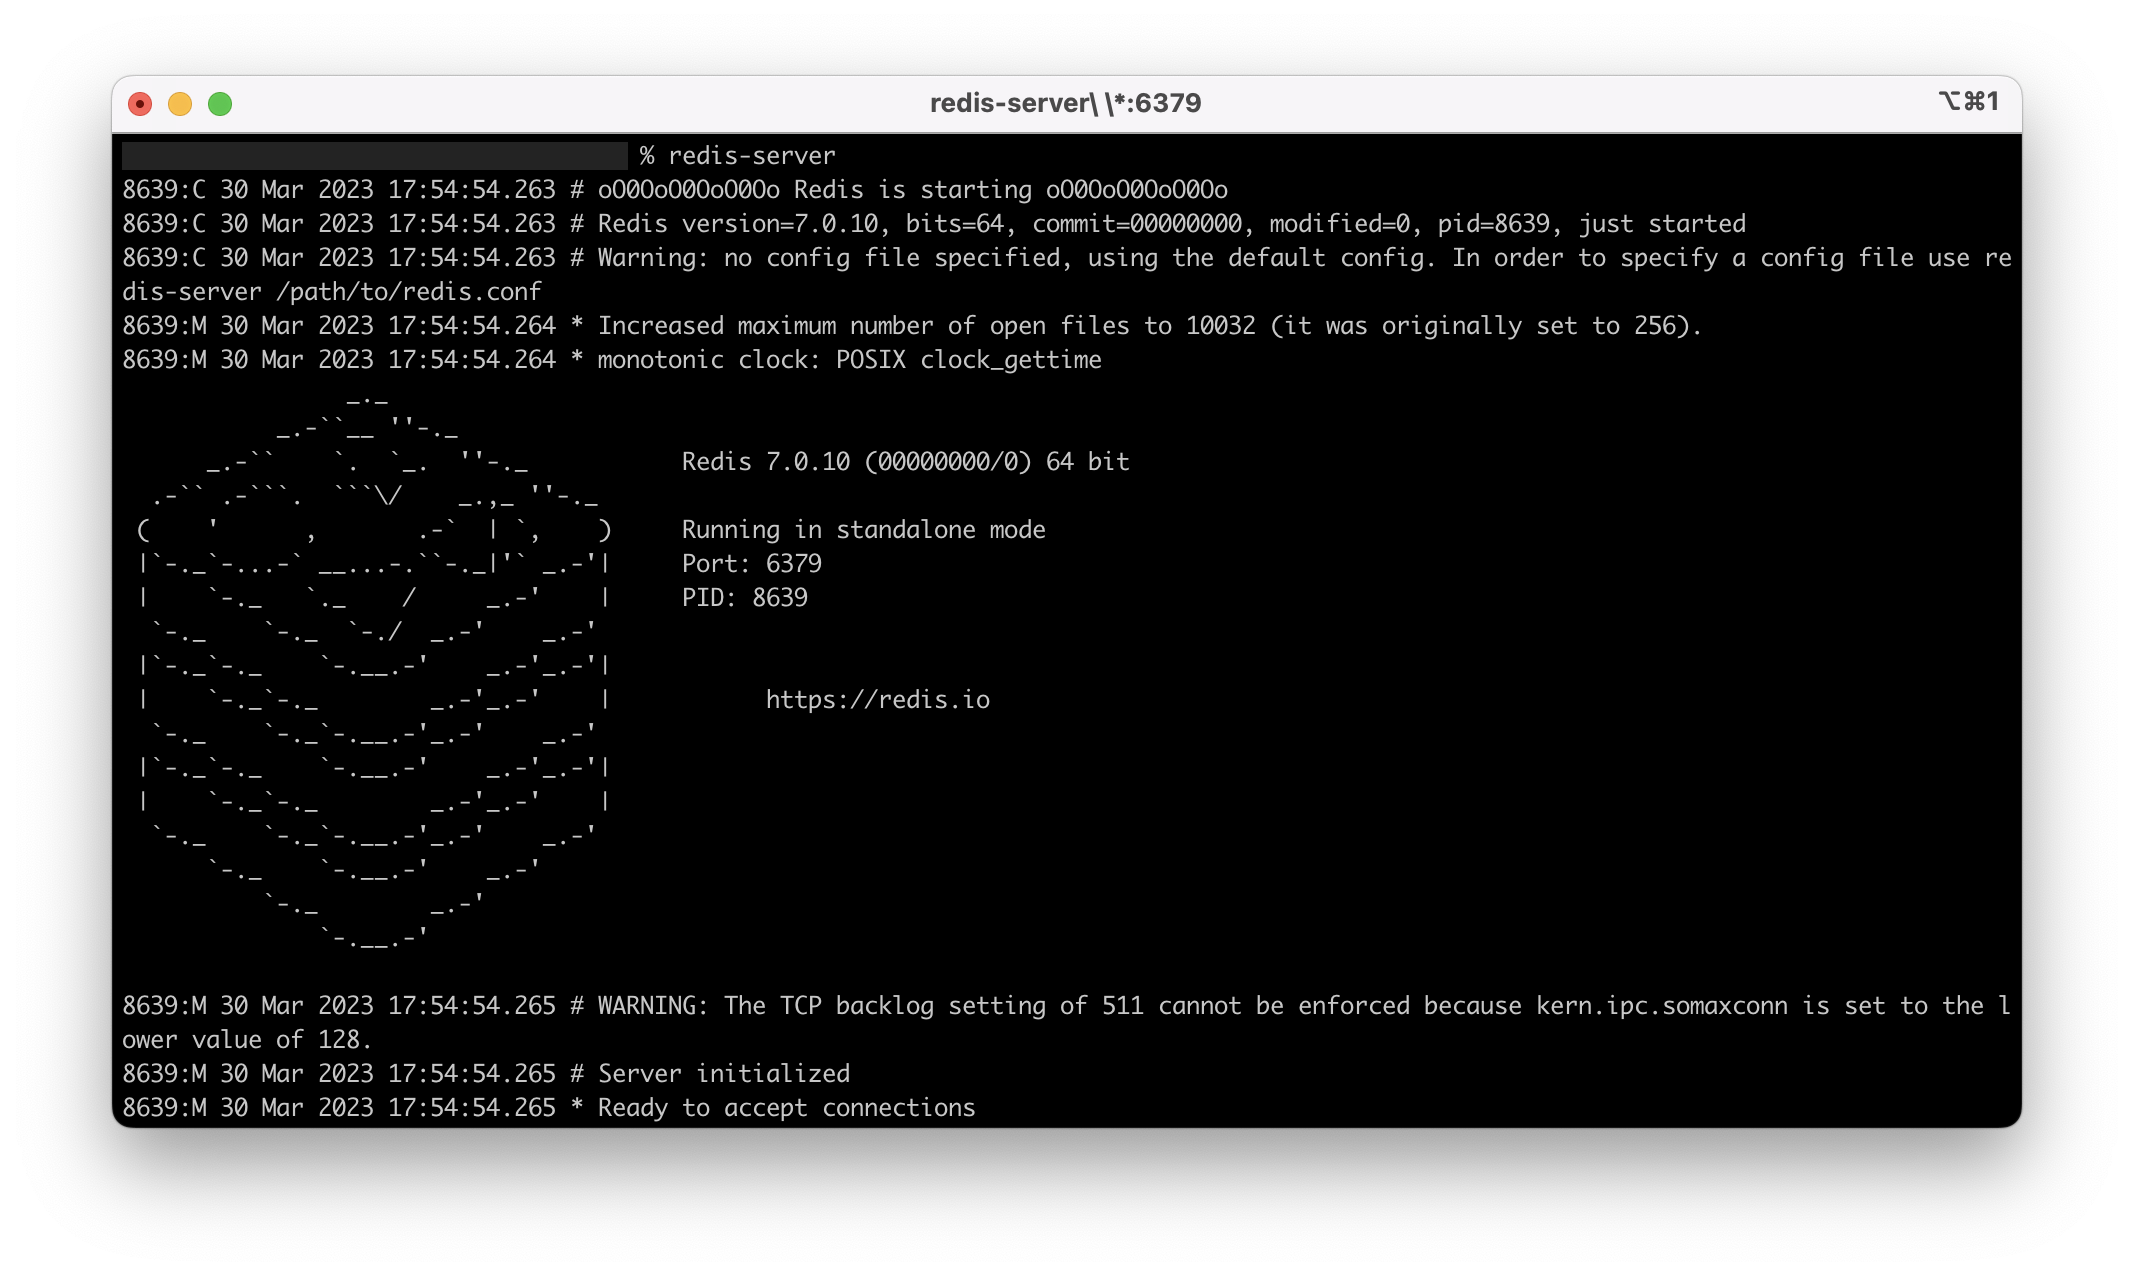Screen dimensions: 2134x1276
Task: Click the ⌥⌘1 shortcut indicator in title bar
Action: (x=1968, y=101)
